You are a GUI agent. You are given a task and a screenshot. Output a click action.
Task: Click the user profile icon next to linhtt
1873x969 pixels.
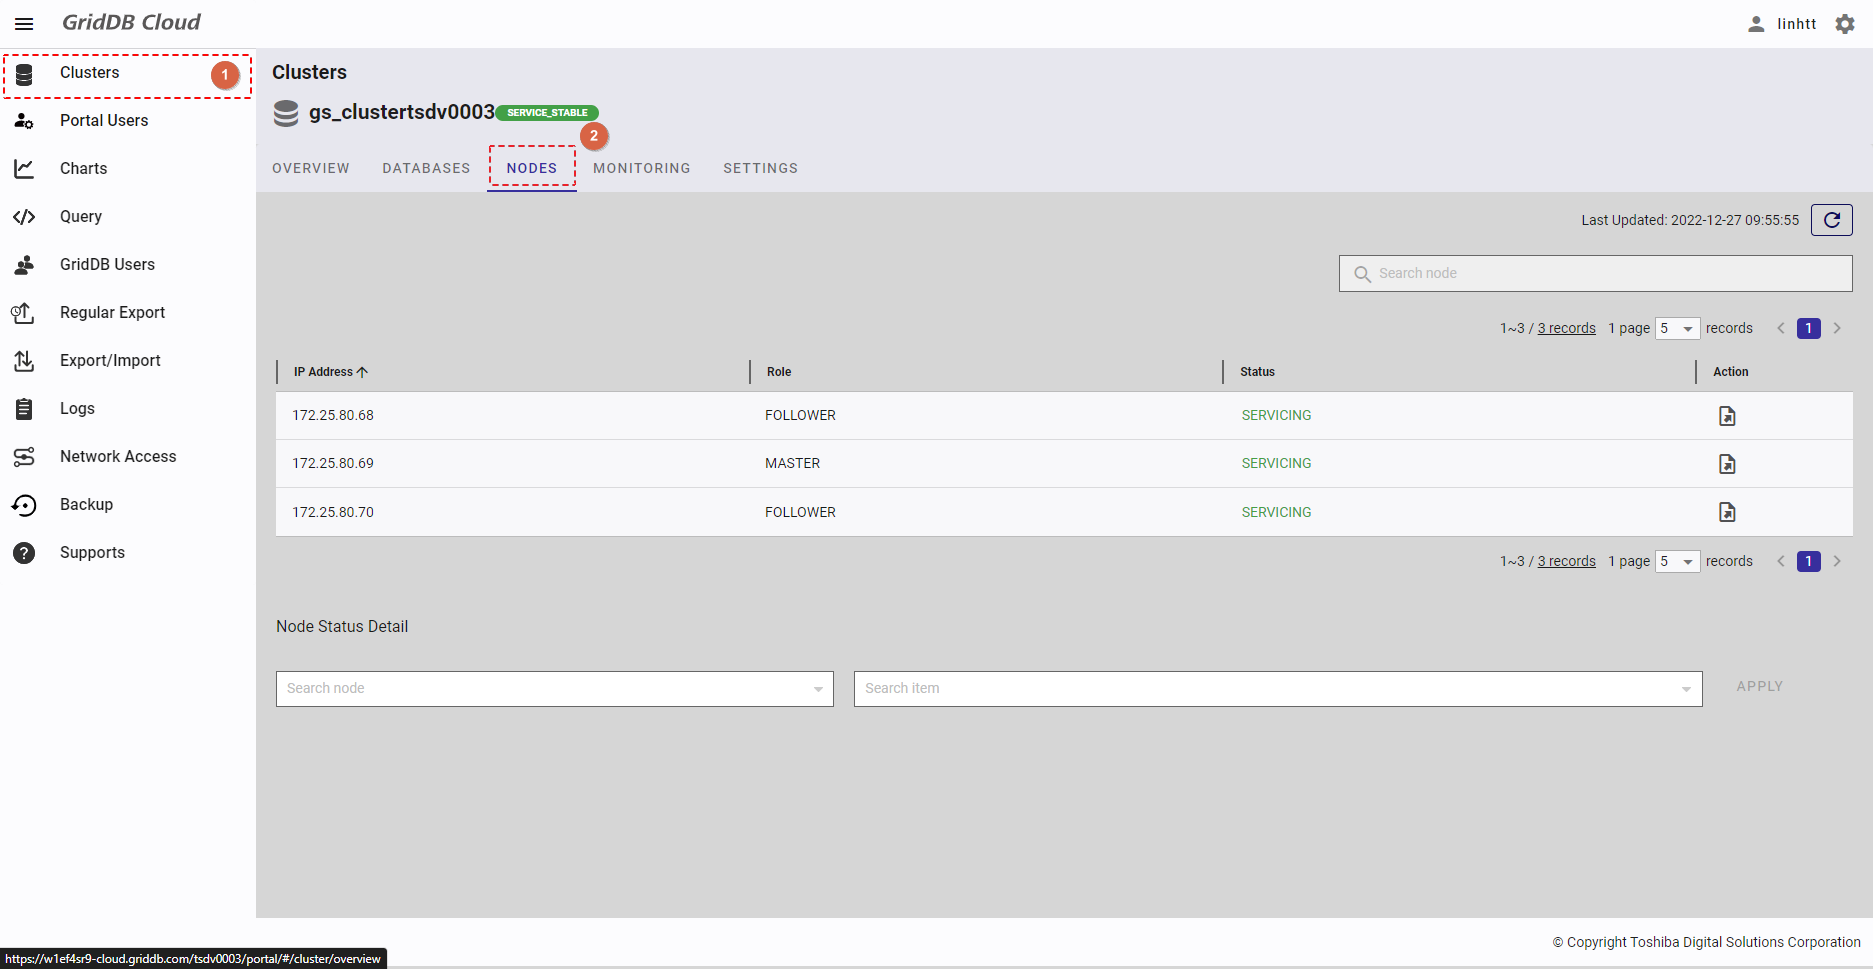click(x=1756, y=24)
